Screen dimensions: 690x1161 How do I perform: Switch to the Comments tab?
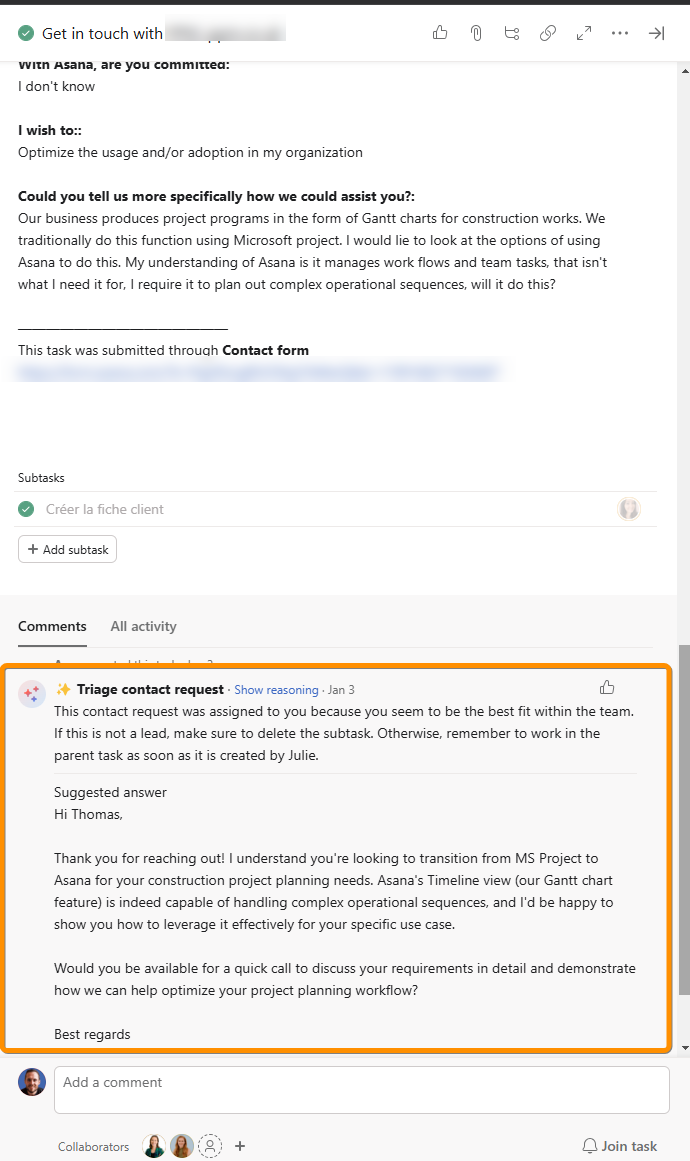click(x=52, y=626)
